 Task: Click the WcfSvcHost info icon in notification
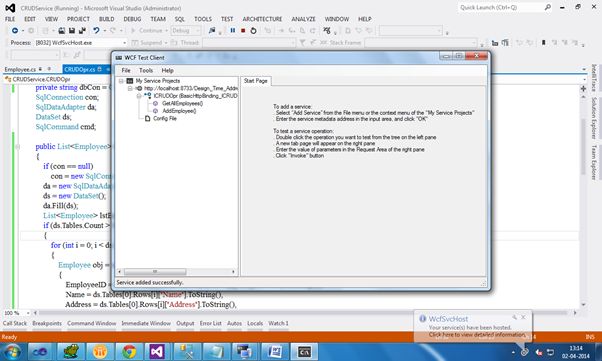point(423,319)
